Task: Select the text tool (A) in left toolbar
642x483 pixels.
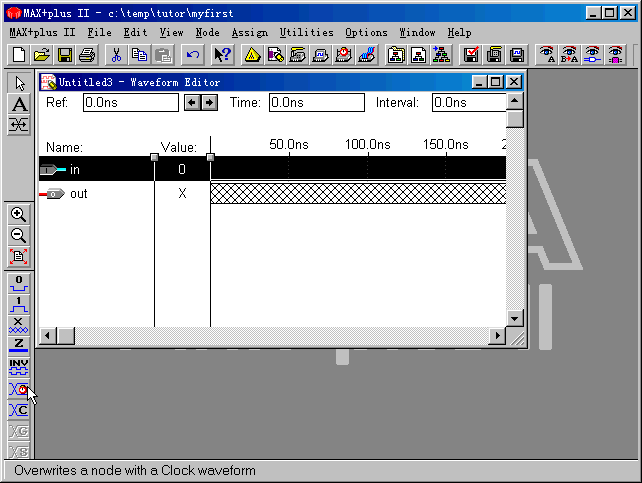Action: tap(18, 104)
